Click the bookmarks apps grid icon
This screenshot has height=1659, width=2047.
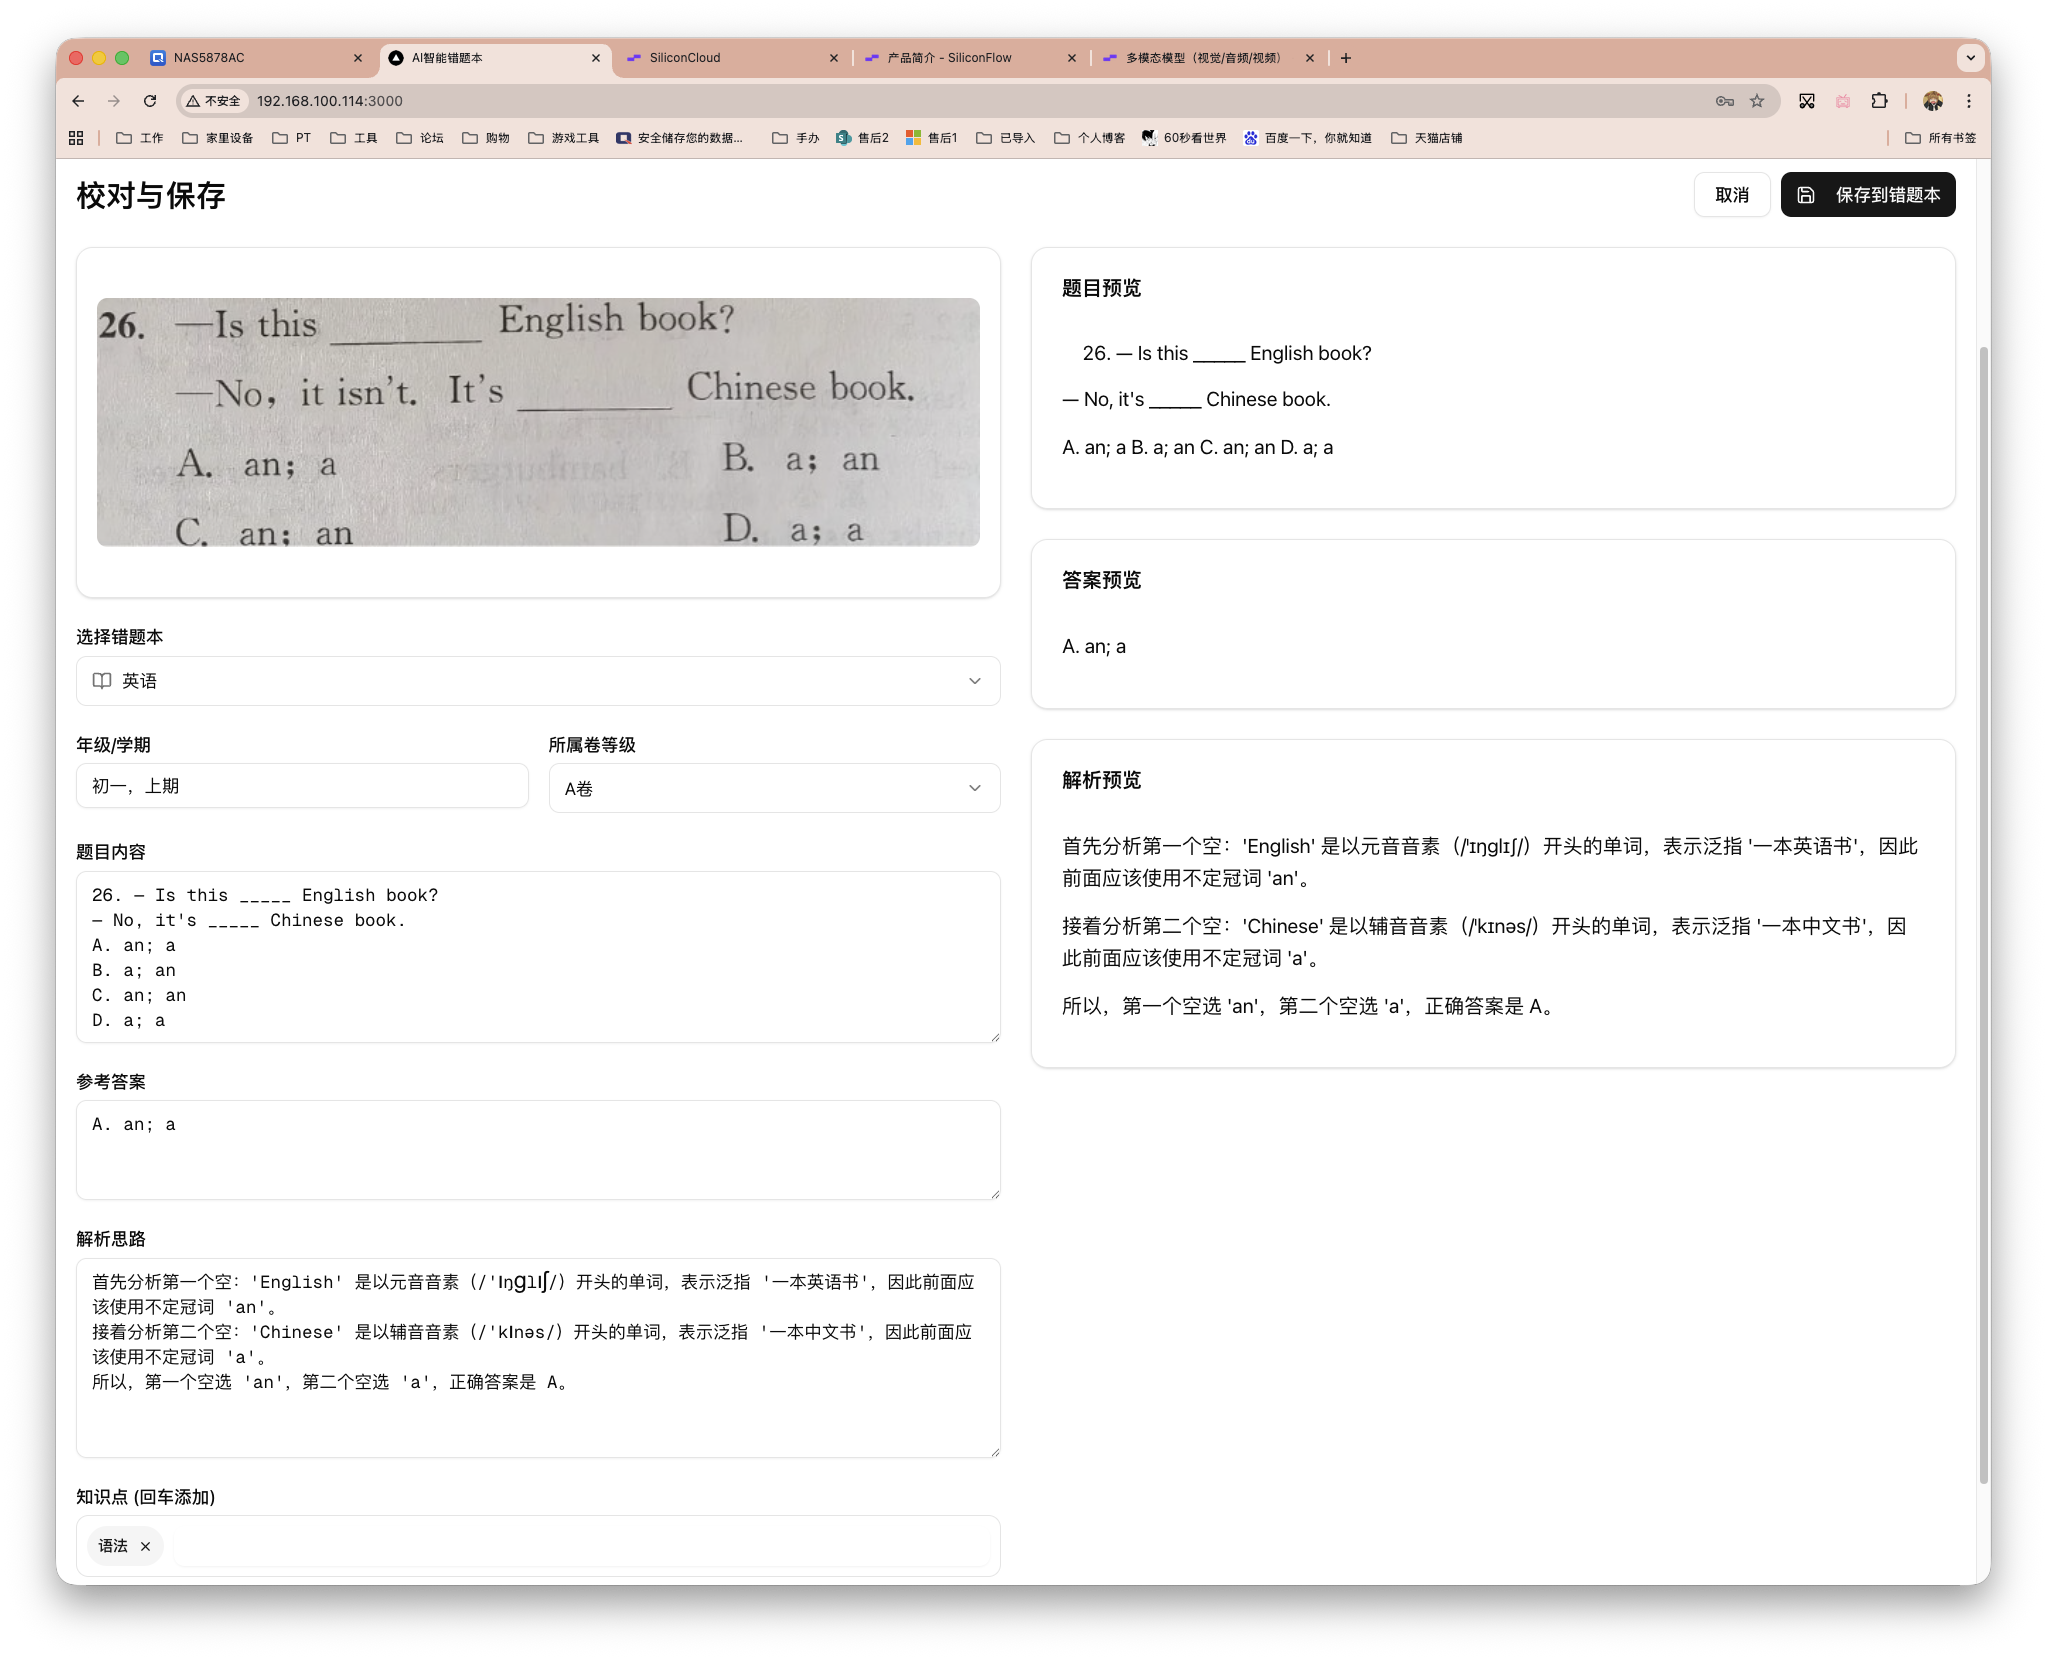click(76, 138)
